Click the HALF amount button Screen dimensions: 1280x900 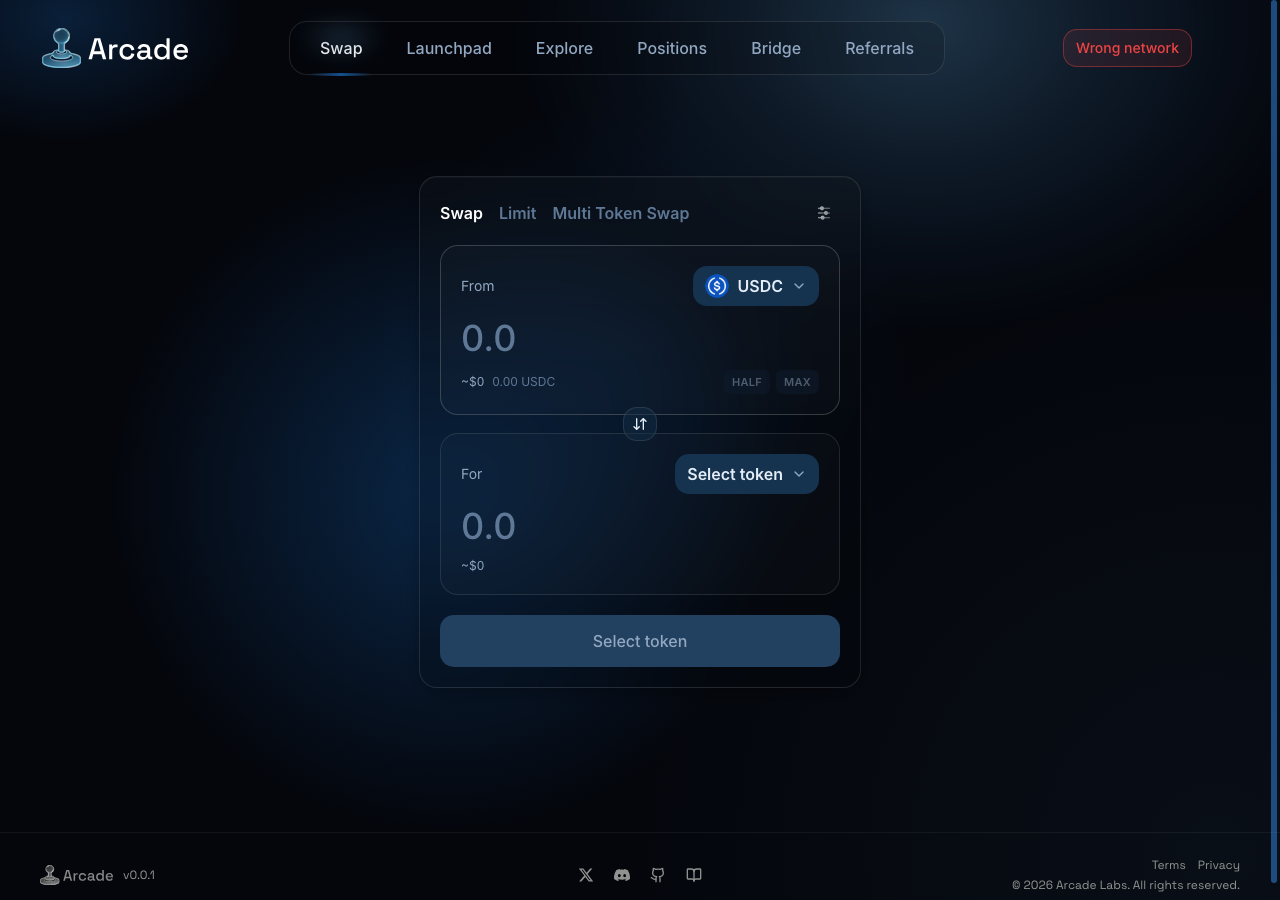pos(747,382)
